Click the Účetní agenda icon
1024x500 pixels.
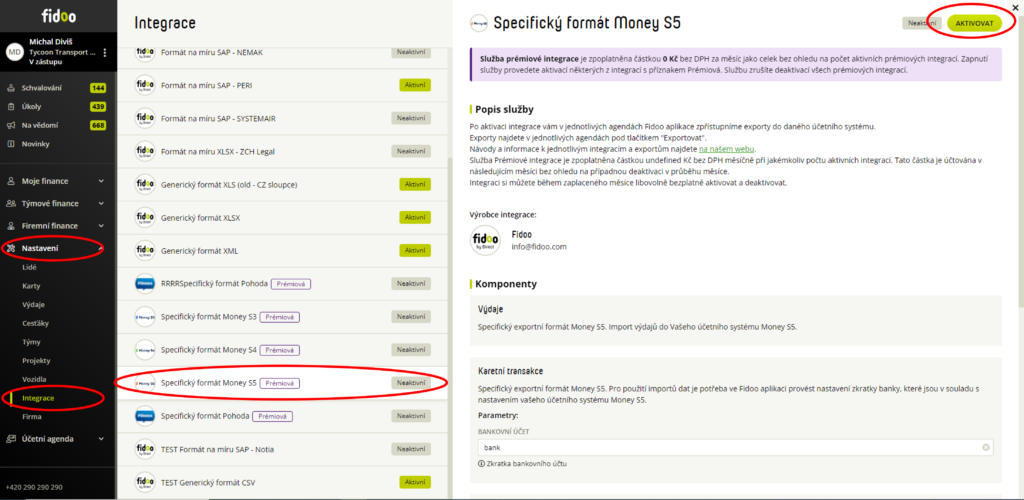(x=10, y=439)
